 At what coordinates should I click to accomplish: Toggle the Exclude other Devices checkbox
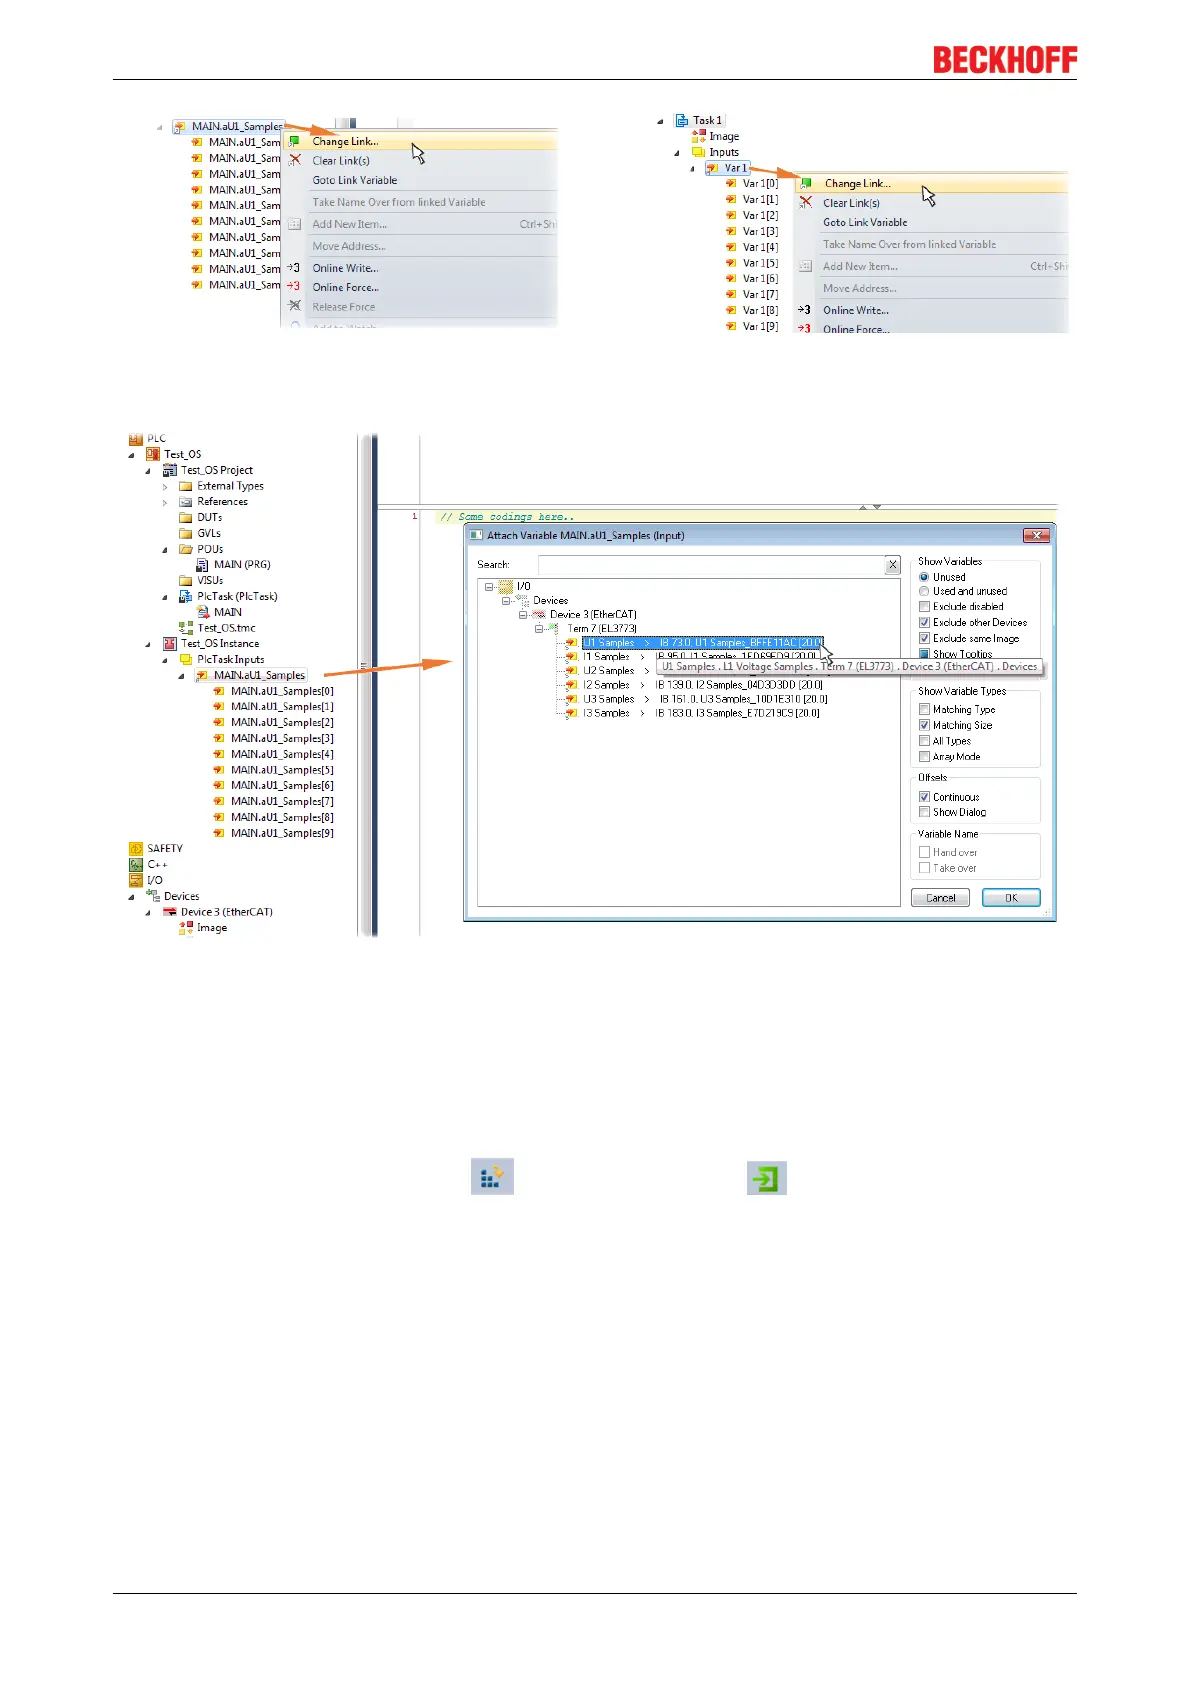[x=924, y=622]
